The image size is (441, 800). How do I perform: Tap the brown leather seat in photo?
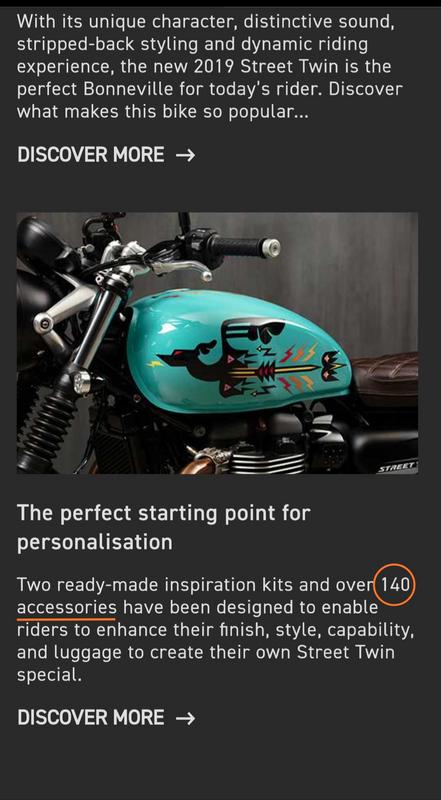(386, 378)
